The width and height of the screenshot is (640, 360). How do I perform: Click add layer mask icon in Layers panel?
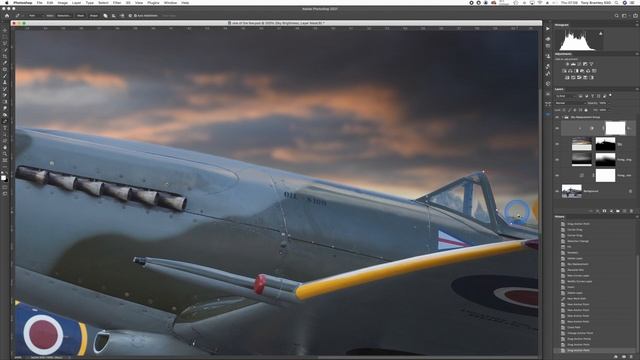[604, 211]
